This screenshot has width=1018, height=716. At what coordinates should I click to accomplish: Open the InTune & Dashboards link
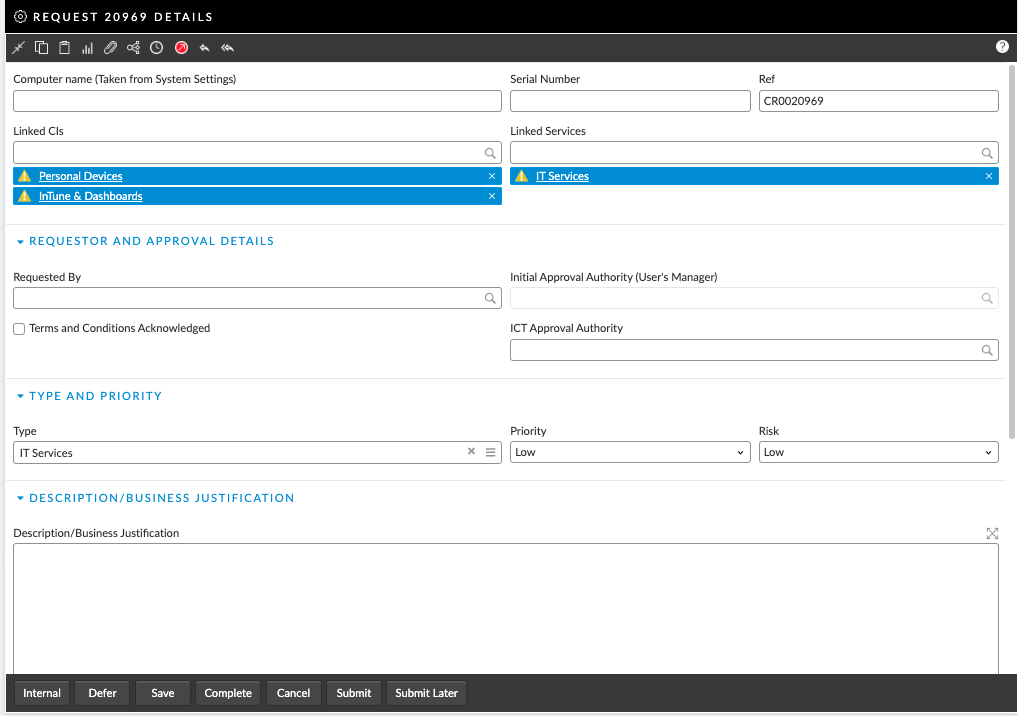pos(90,196)
